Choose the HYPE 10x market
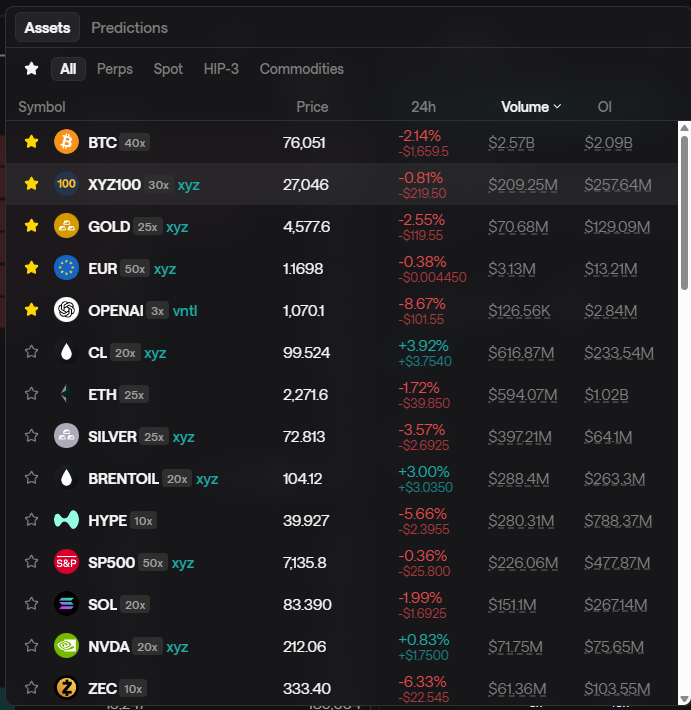Image resolution: width=691 pixels, height=710 pixels. 342,520
